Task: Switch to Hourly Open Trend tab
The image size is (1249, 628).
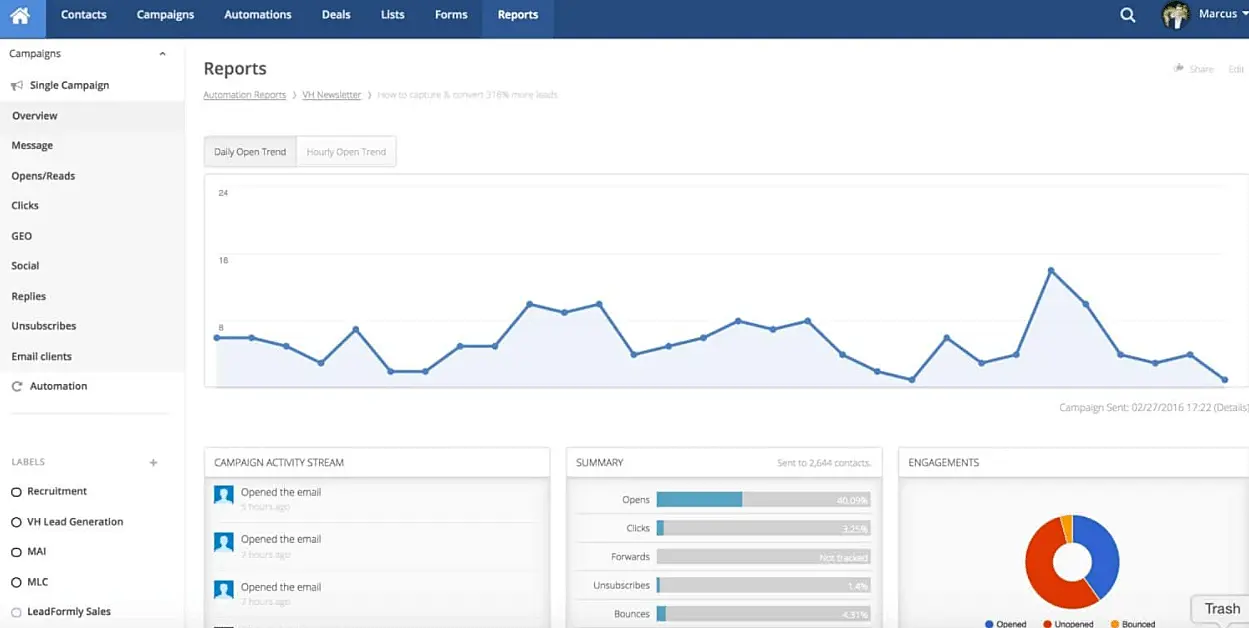Action: [x=346, y=152]
